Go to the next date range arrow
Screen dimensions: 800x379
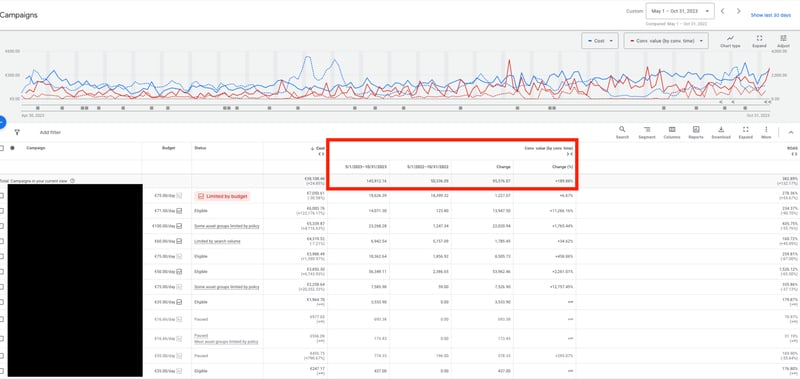pos(738,11)
